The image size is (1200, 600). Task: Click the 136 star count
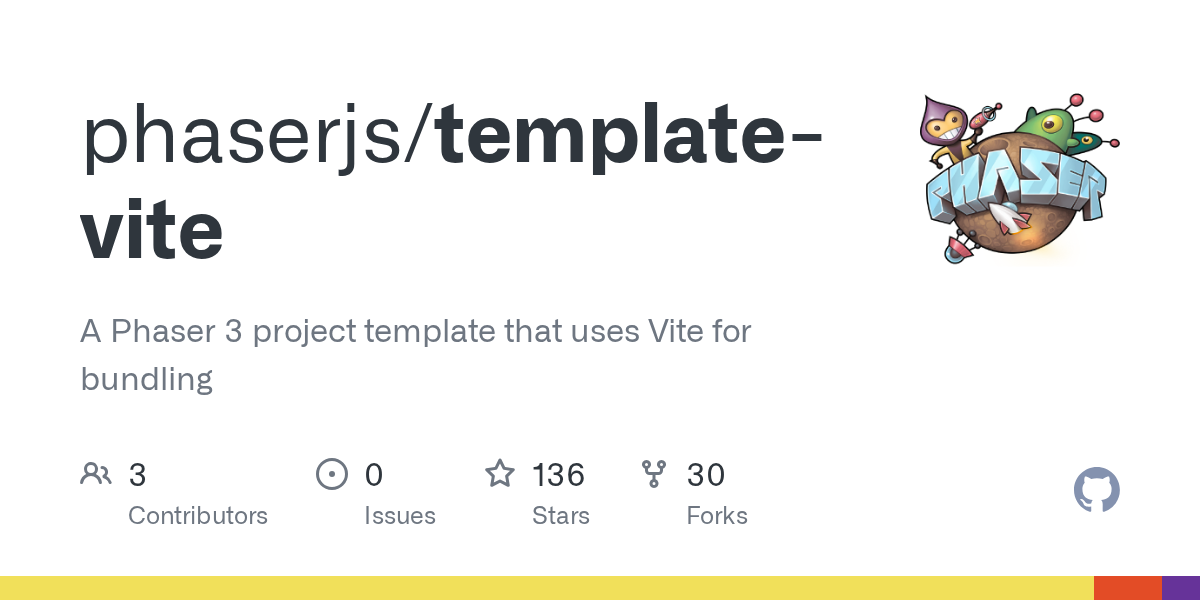coord(558,474)
